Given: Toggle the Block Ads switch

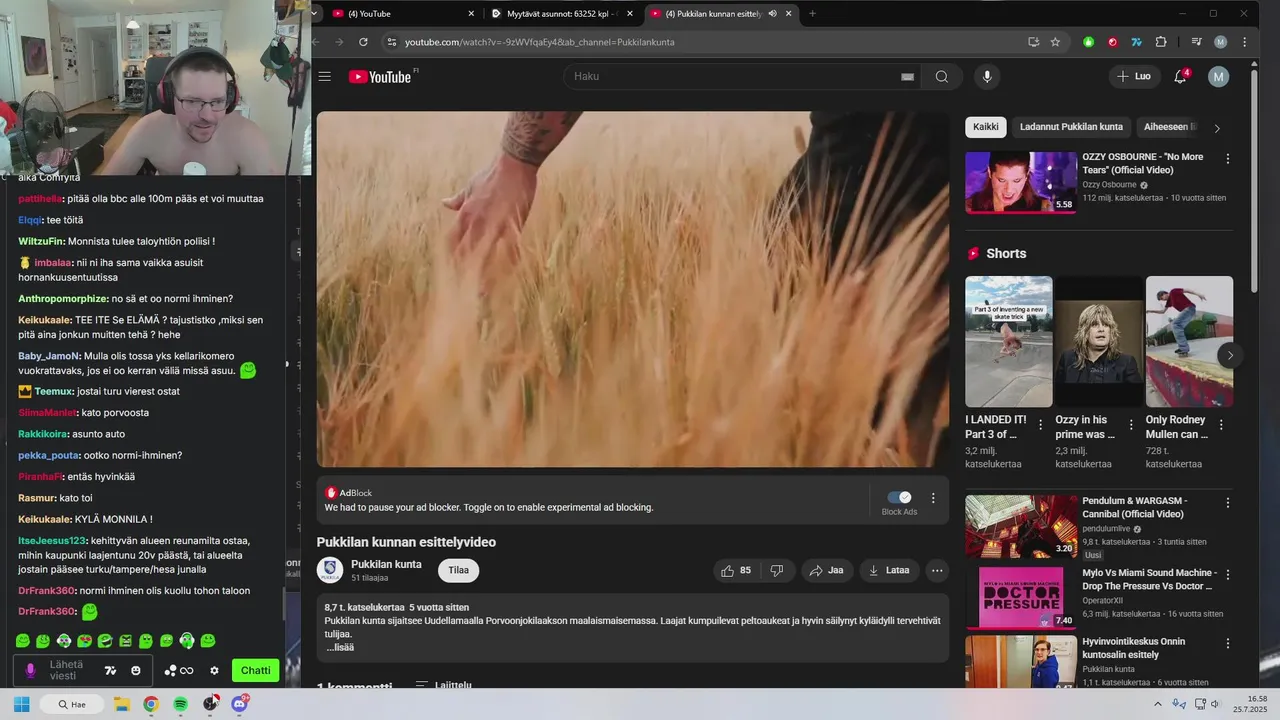Looking at the screenshot, I should [899, 497].
